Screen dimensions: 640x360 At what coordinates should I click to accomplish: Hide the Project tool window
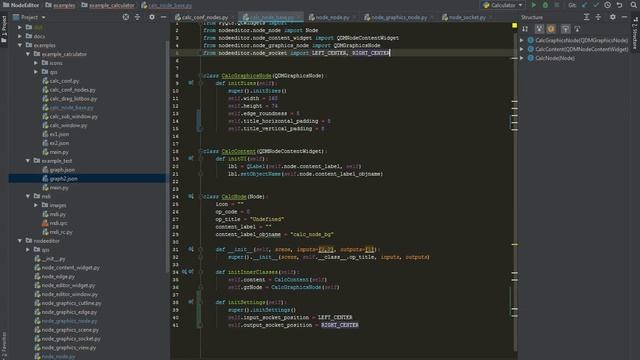click(163, 17)
